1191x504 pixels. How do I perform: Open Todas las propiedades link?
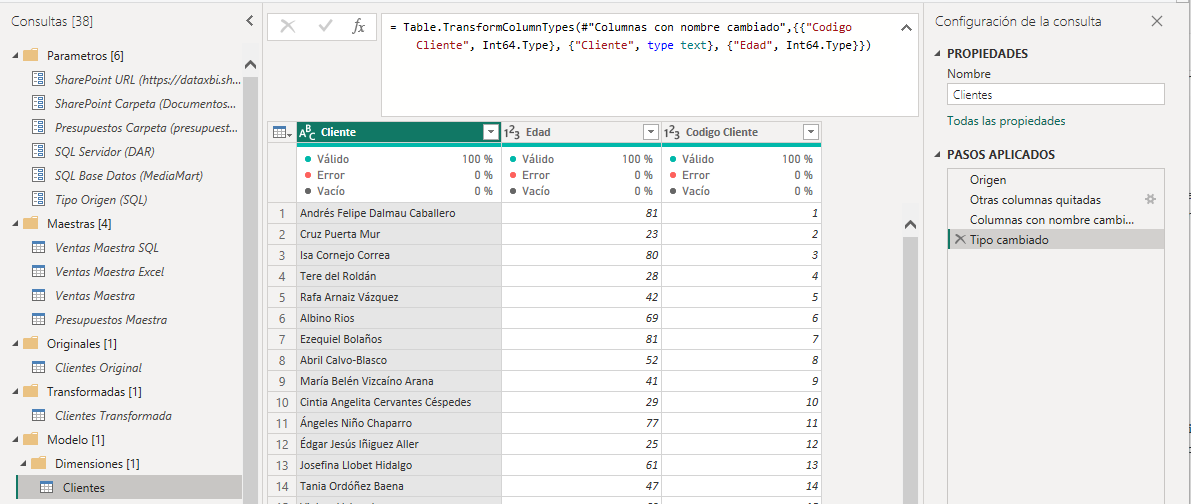coord(1006,121)
